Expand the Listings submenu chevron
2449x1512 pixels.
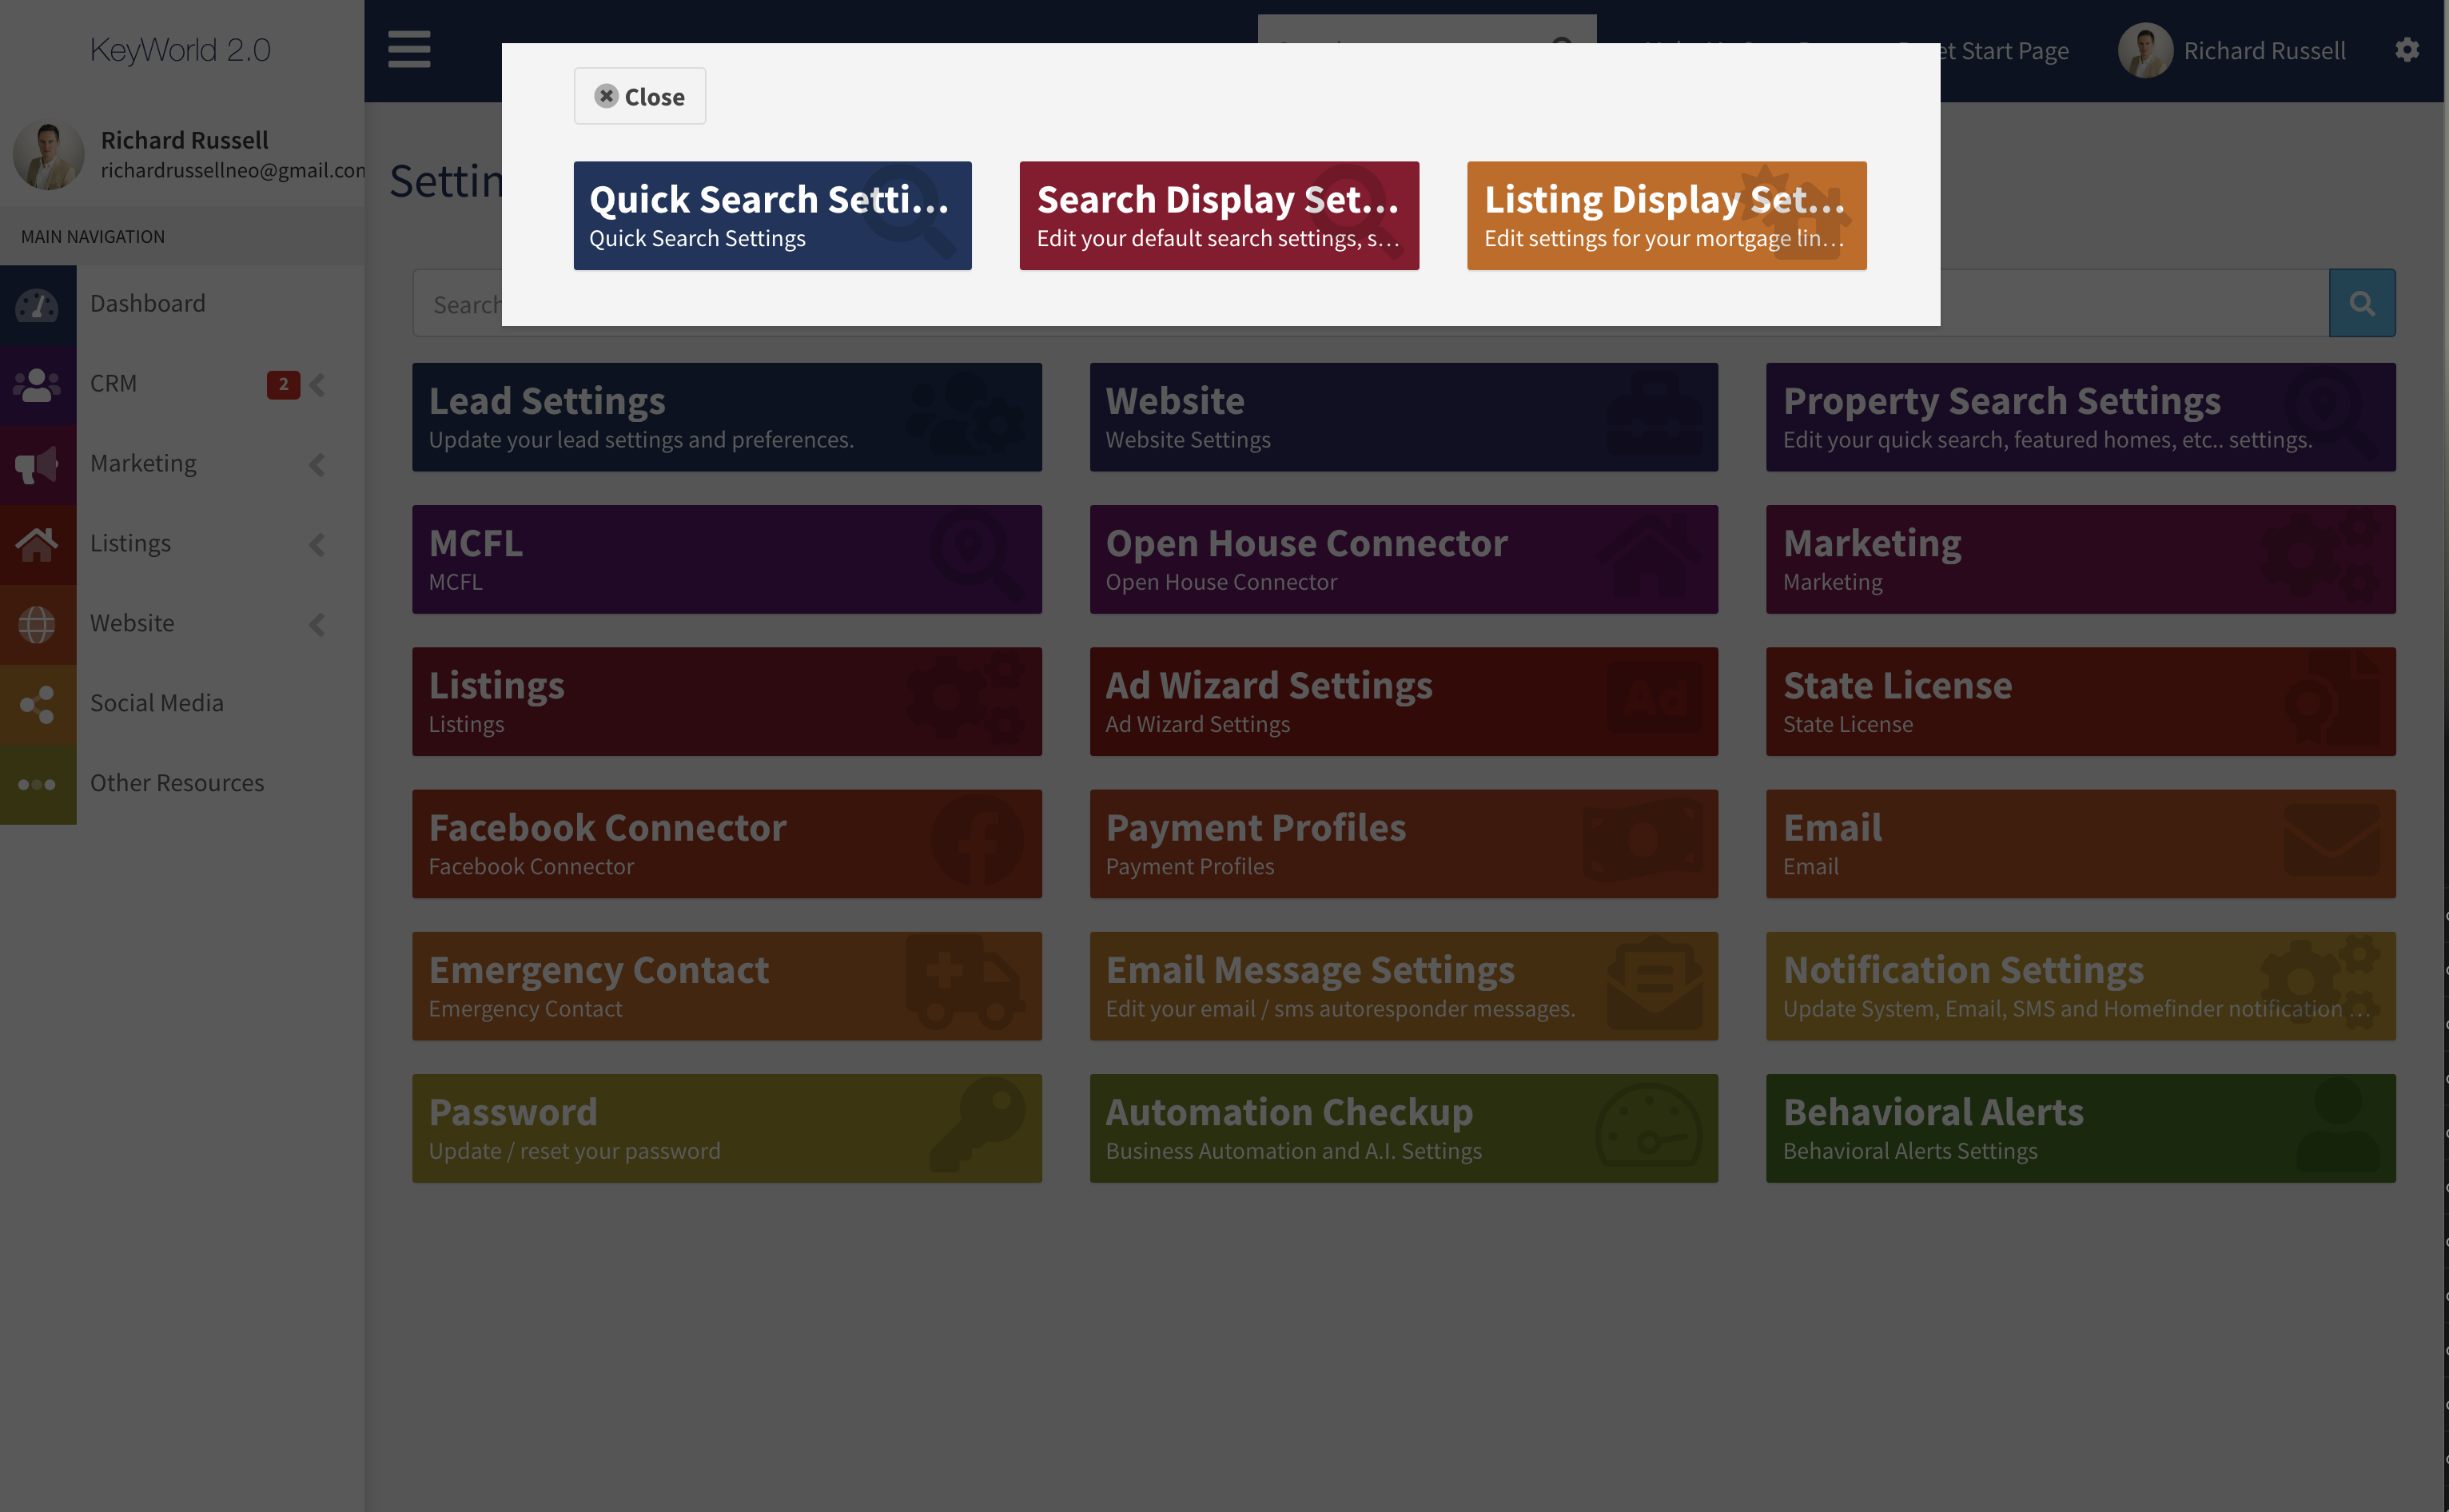pos(318,544)
